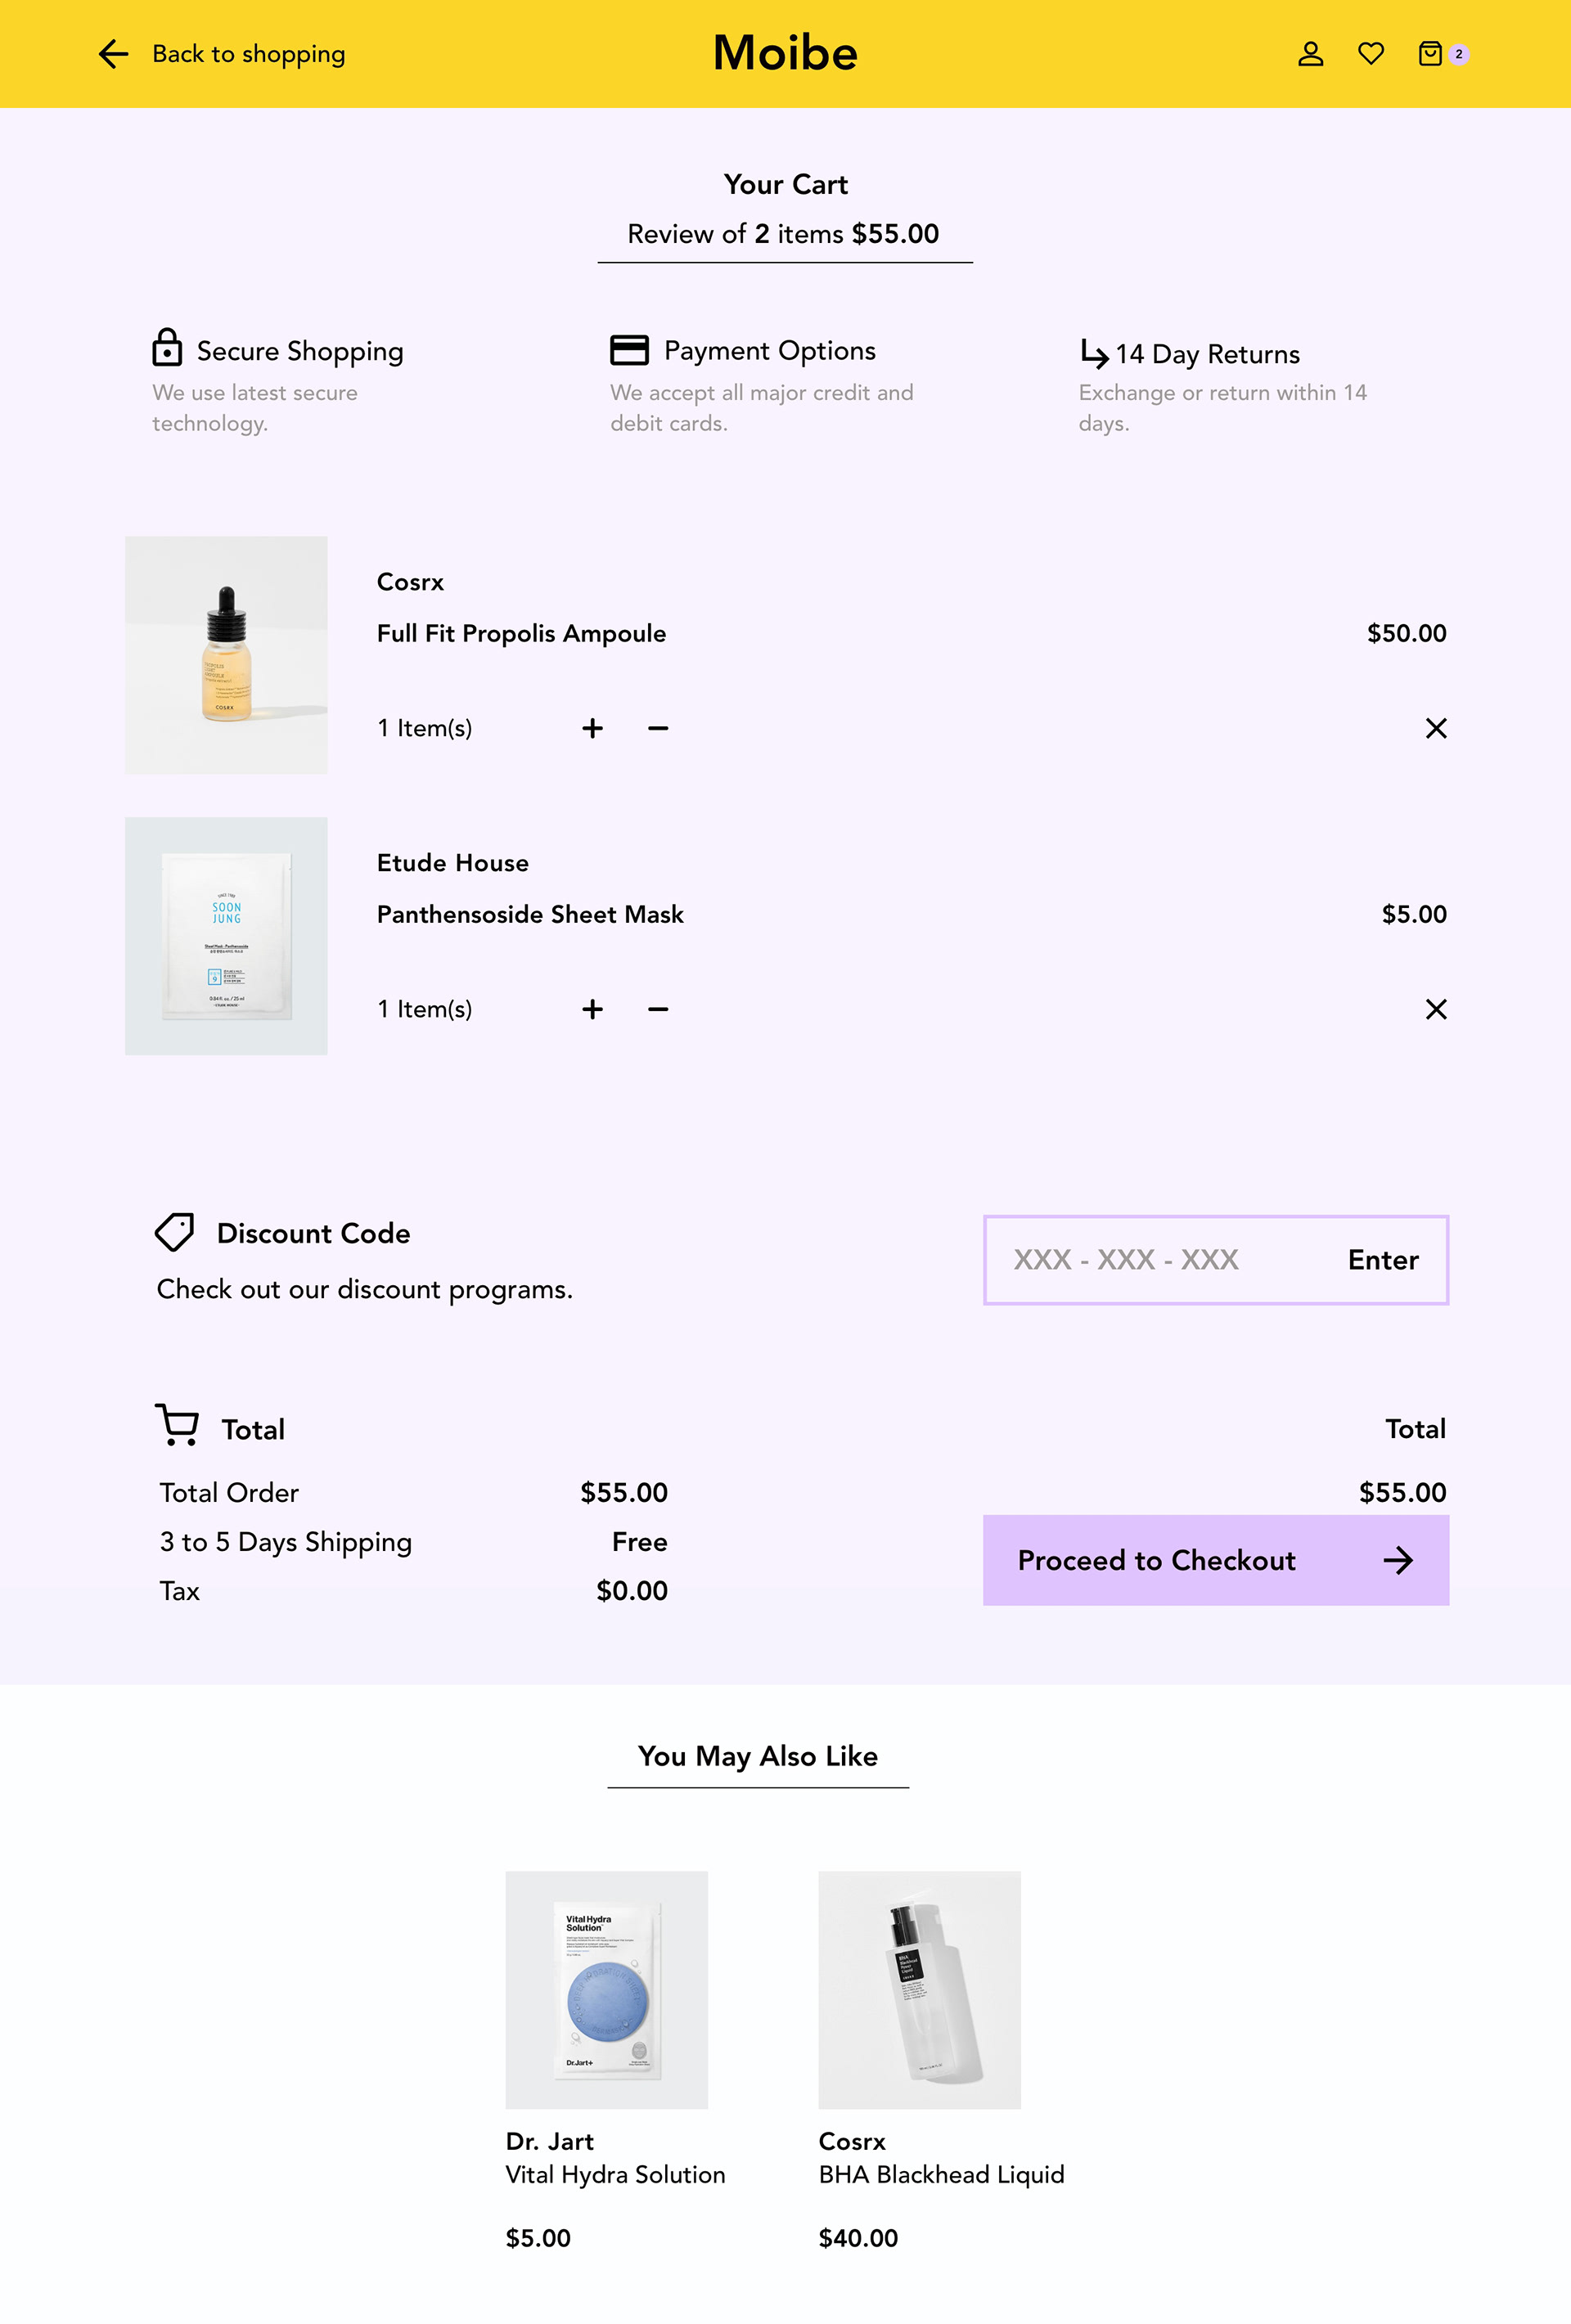This screenshot has height=2324, width=1571.
Task: Click the Back to shopping link
Action: coord(248,54)
